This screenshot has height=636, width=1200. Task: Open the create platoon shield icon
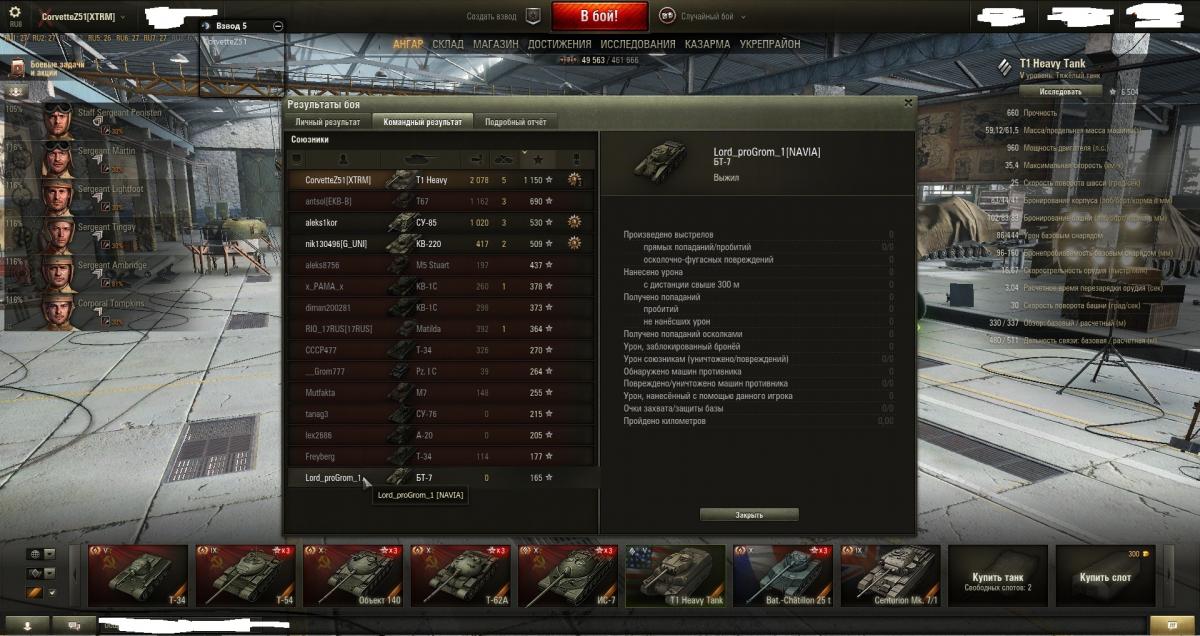point(532,16)
